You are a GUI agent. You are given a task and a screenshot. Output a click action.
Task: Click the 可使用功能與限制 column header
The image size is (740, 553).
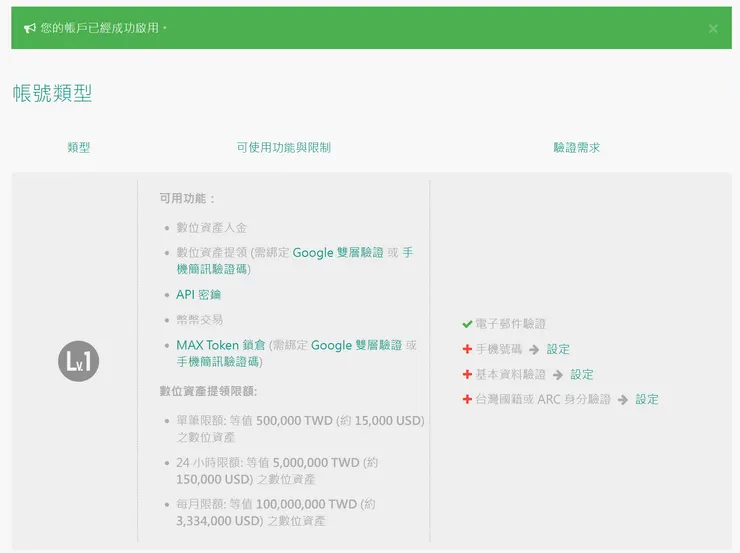(284, 147)
